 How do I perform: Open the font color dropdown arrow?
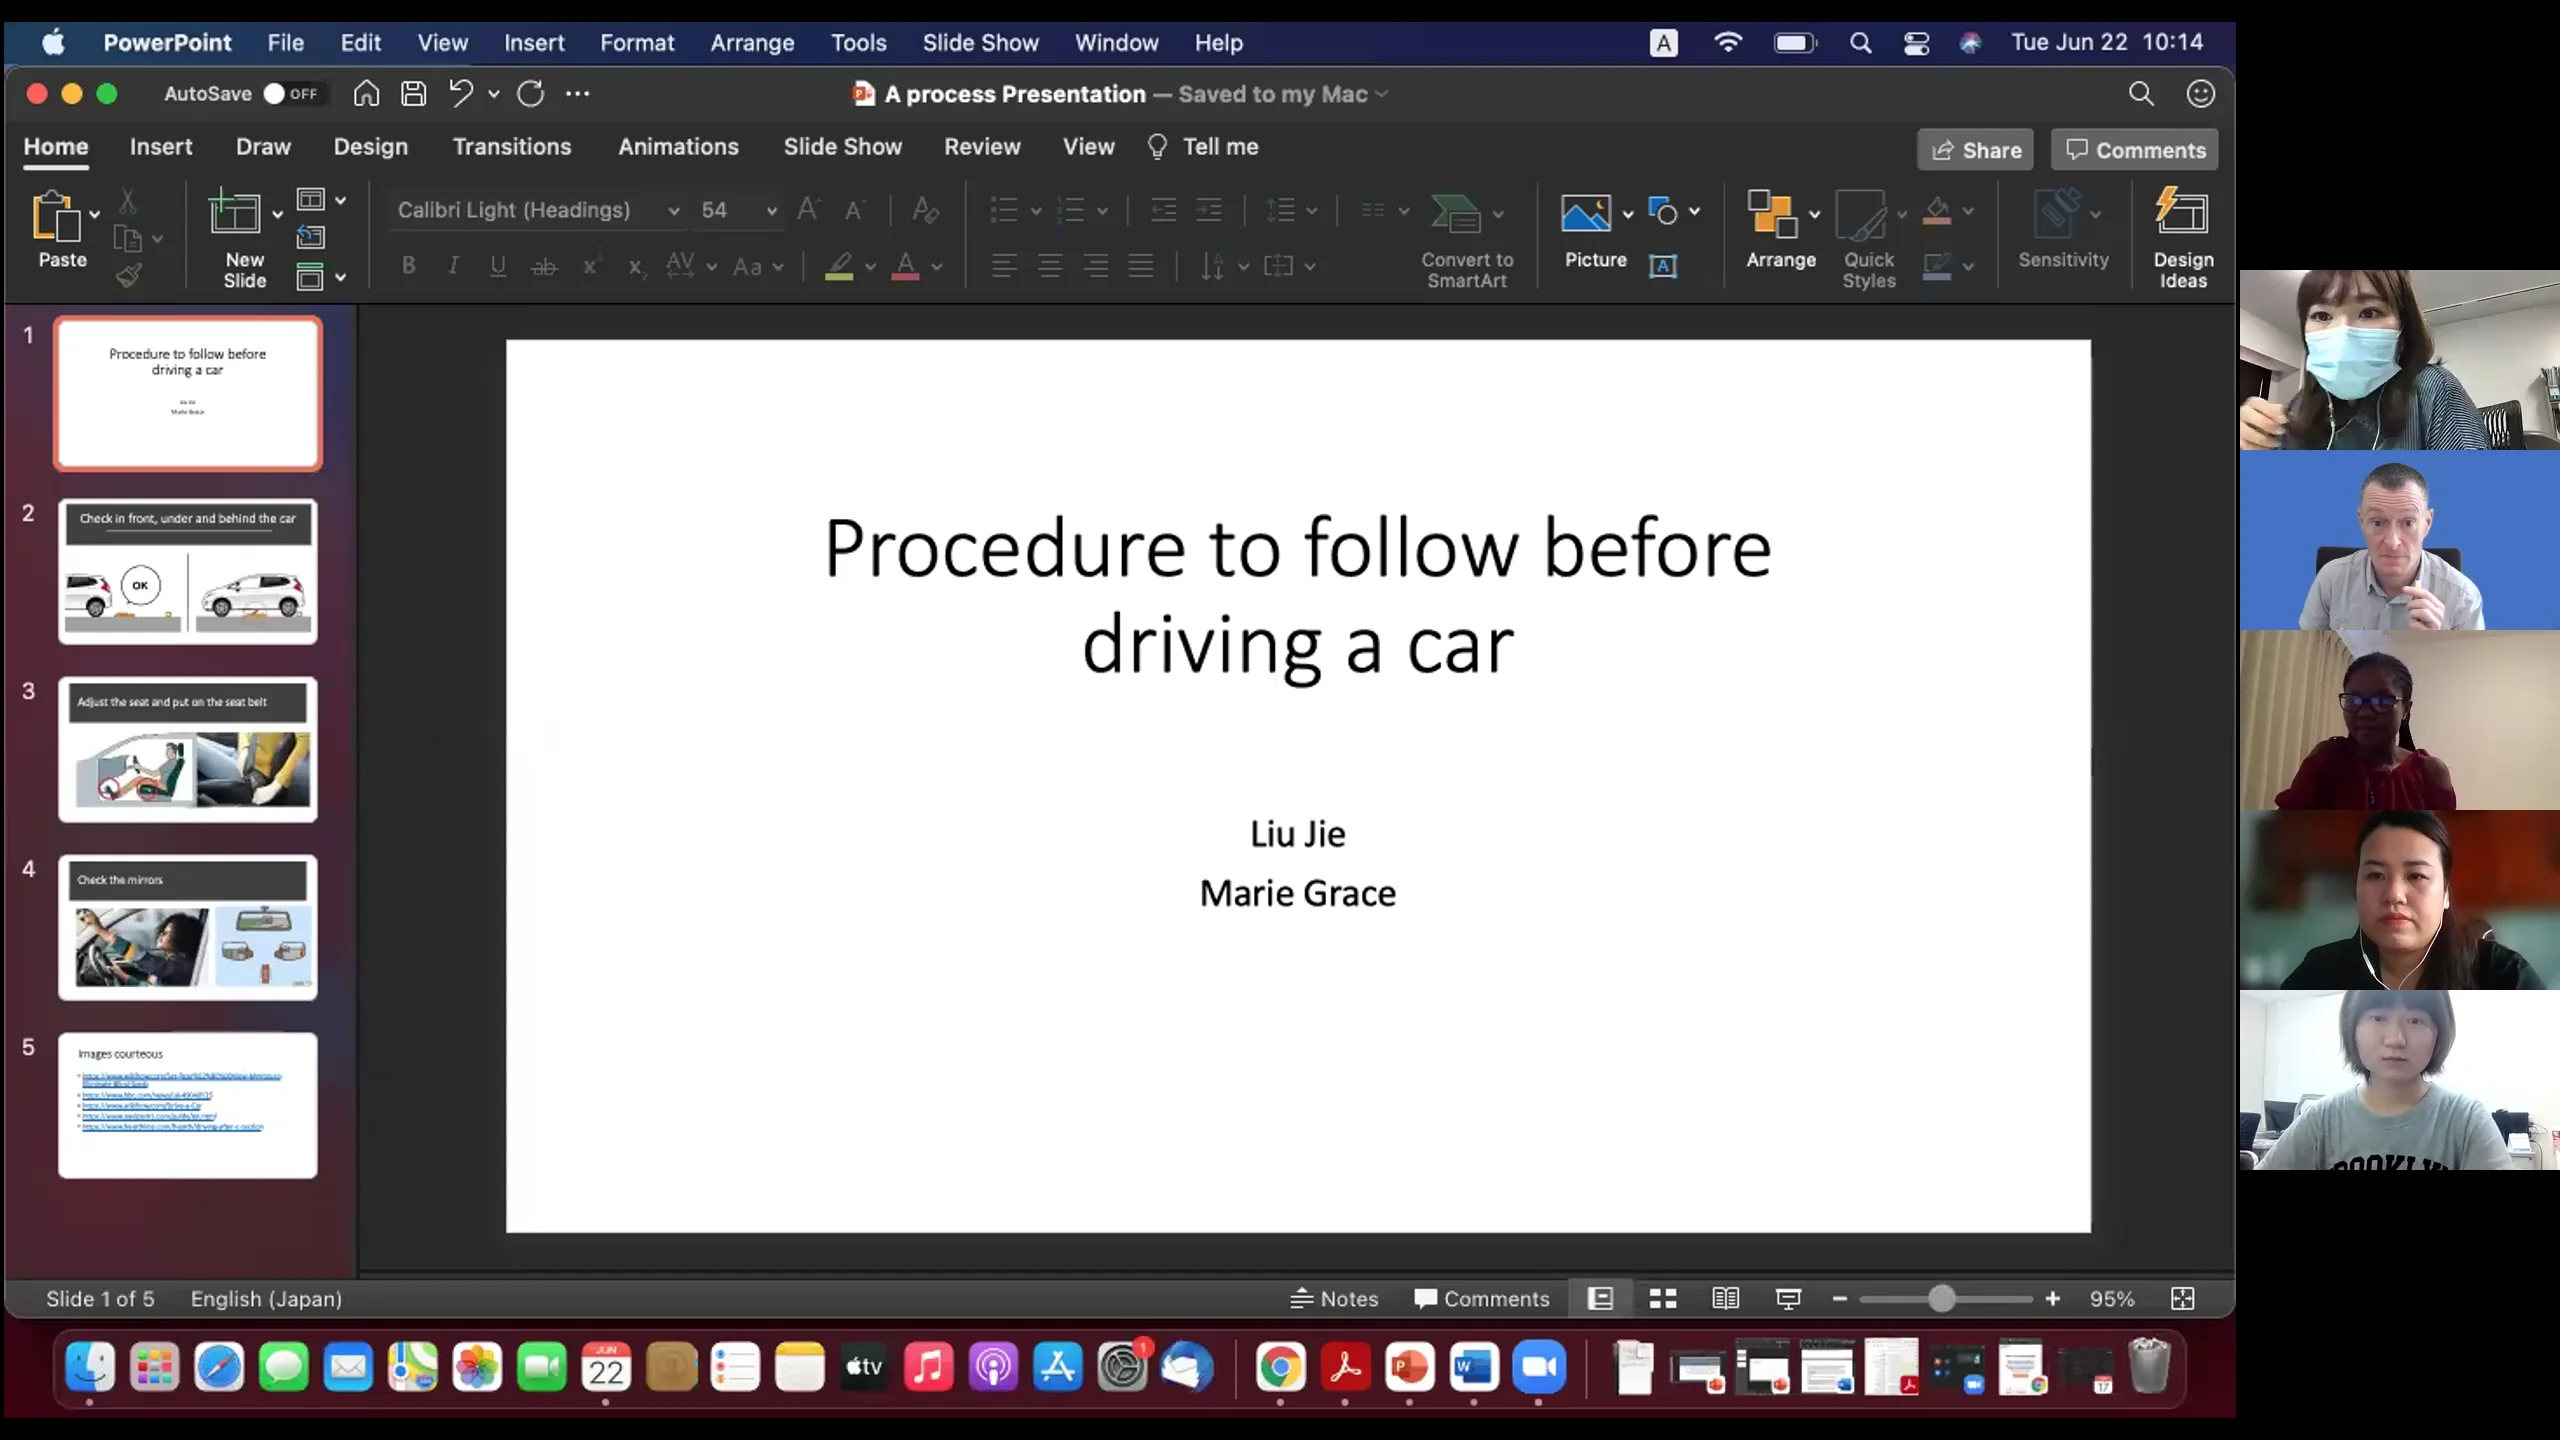937,267
